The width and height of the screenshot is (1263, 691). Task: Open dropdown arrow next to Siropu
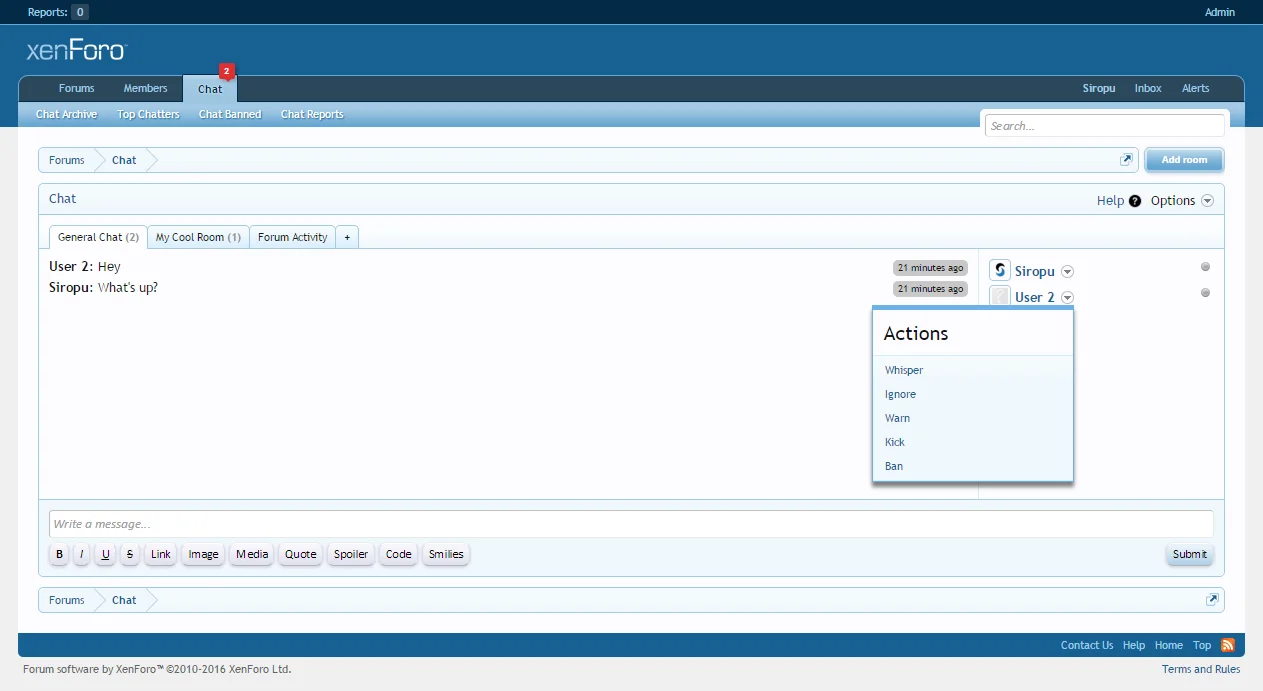[x=1067, y=272]
